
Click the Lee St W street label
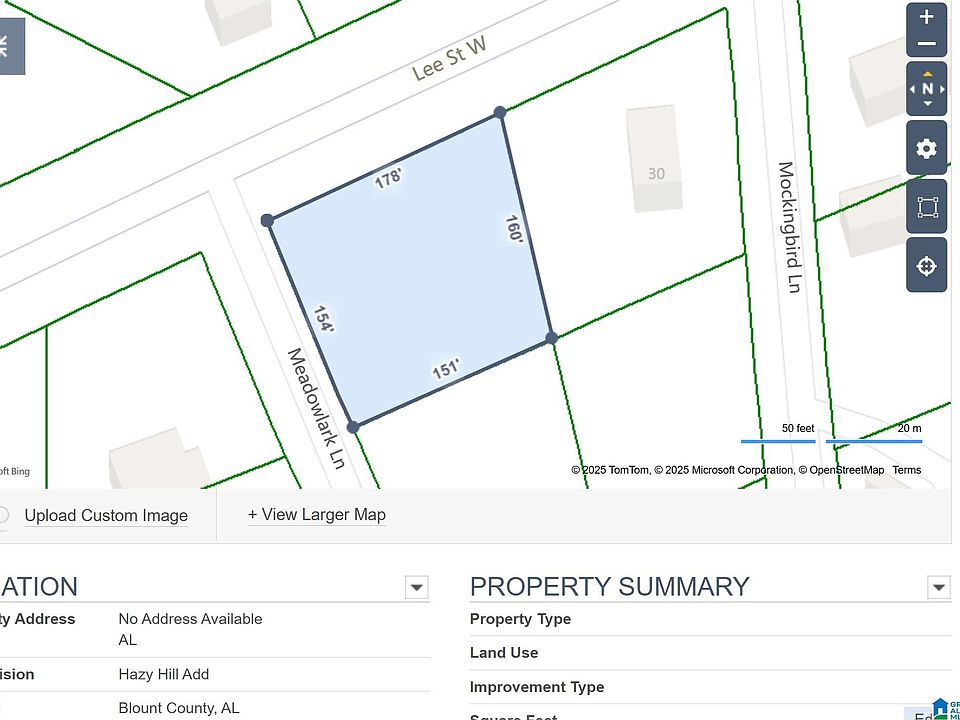(449, 58)
